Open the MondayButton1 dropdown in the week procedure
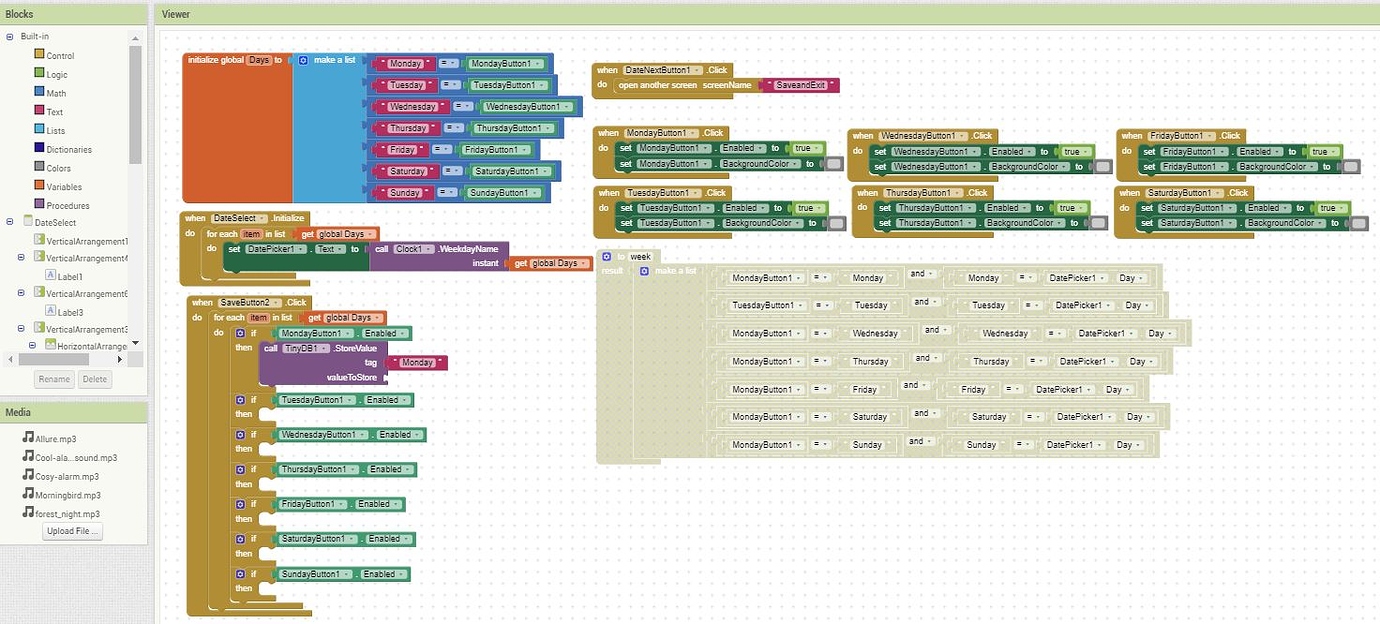 coord(778,277)
